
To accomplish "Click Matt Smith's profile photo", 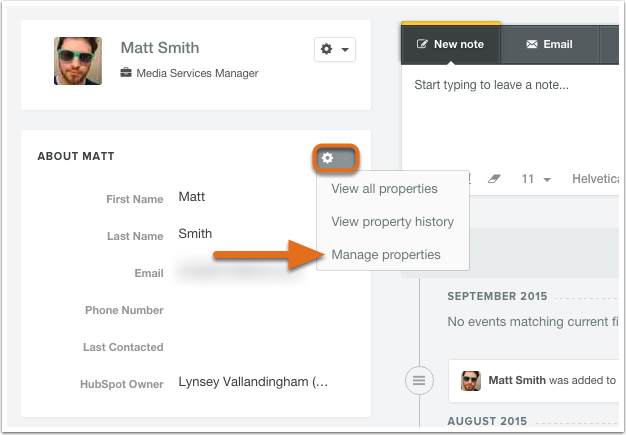I will (x=78, y=61).
